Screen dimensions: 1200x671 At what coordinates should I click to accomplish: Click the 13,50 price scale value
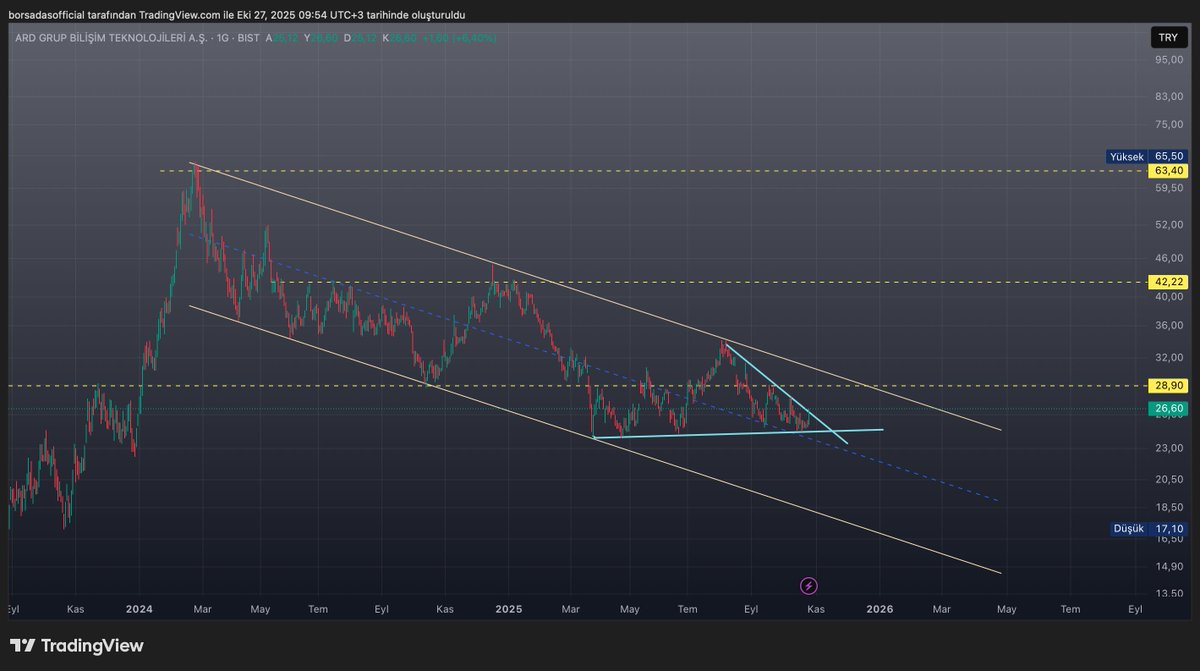click(x=1168, y=594)
